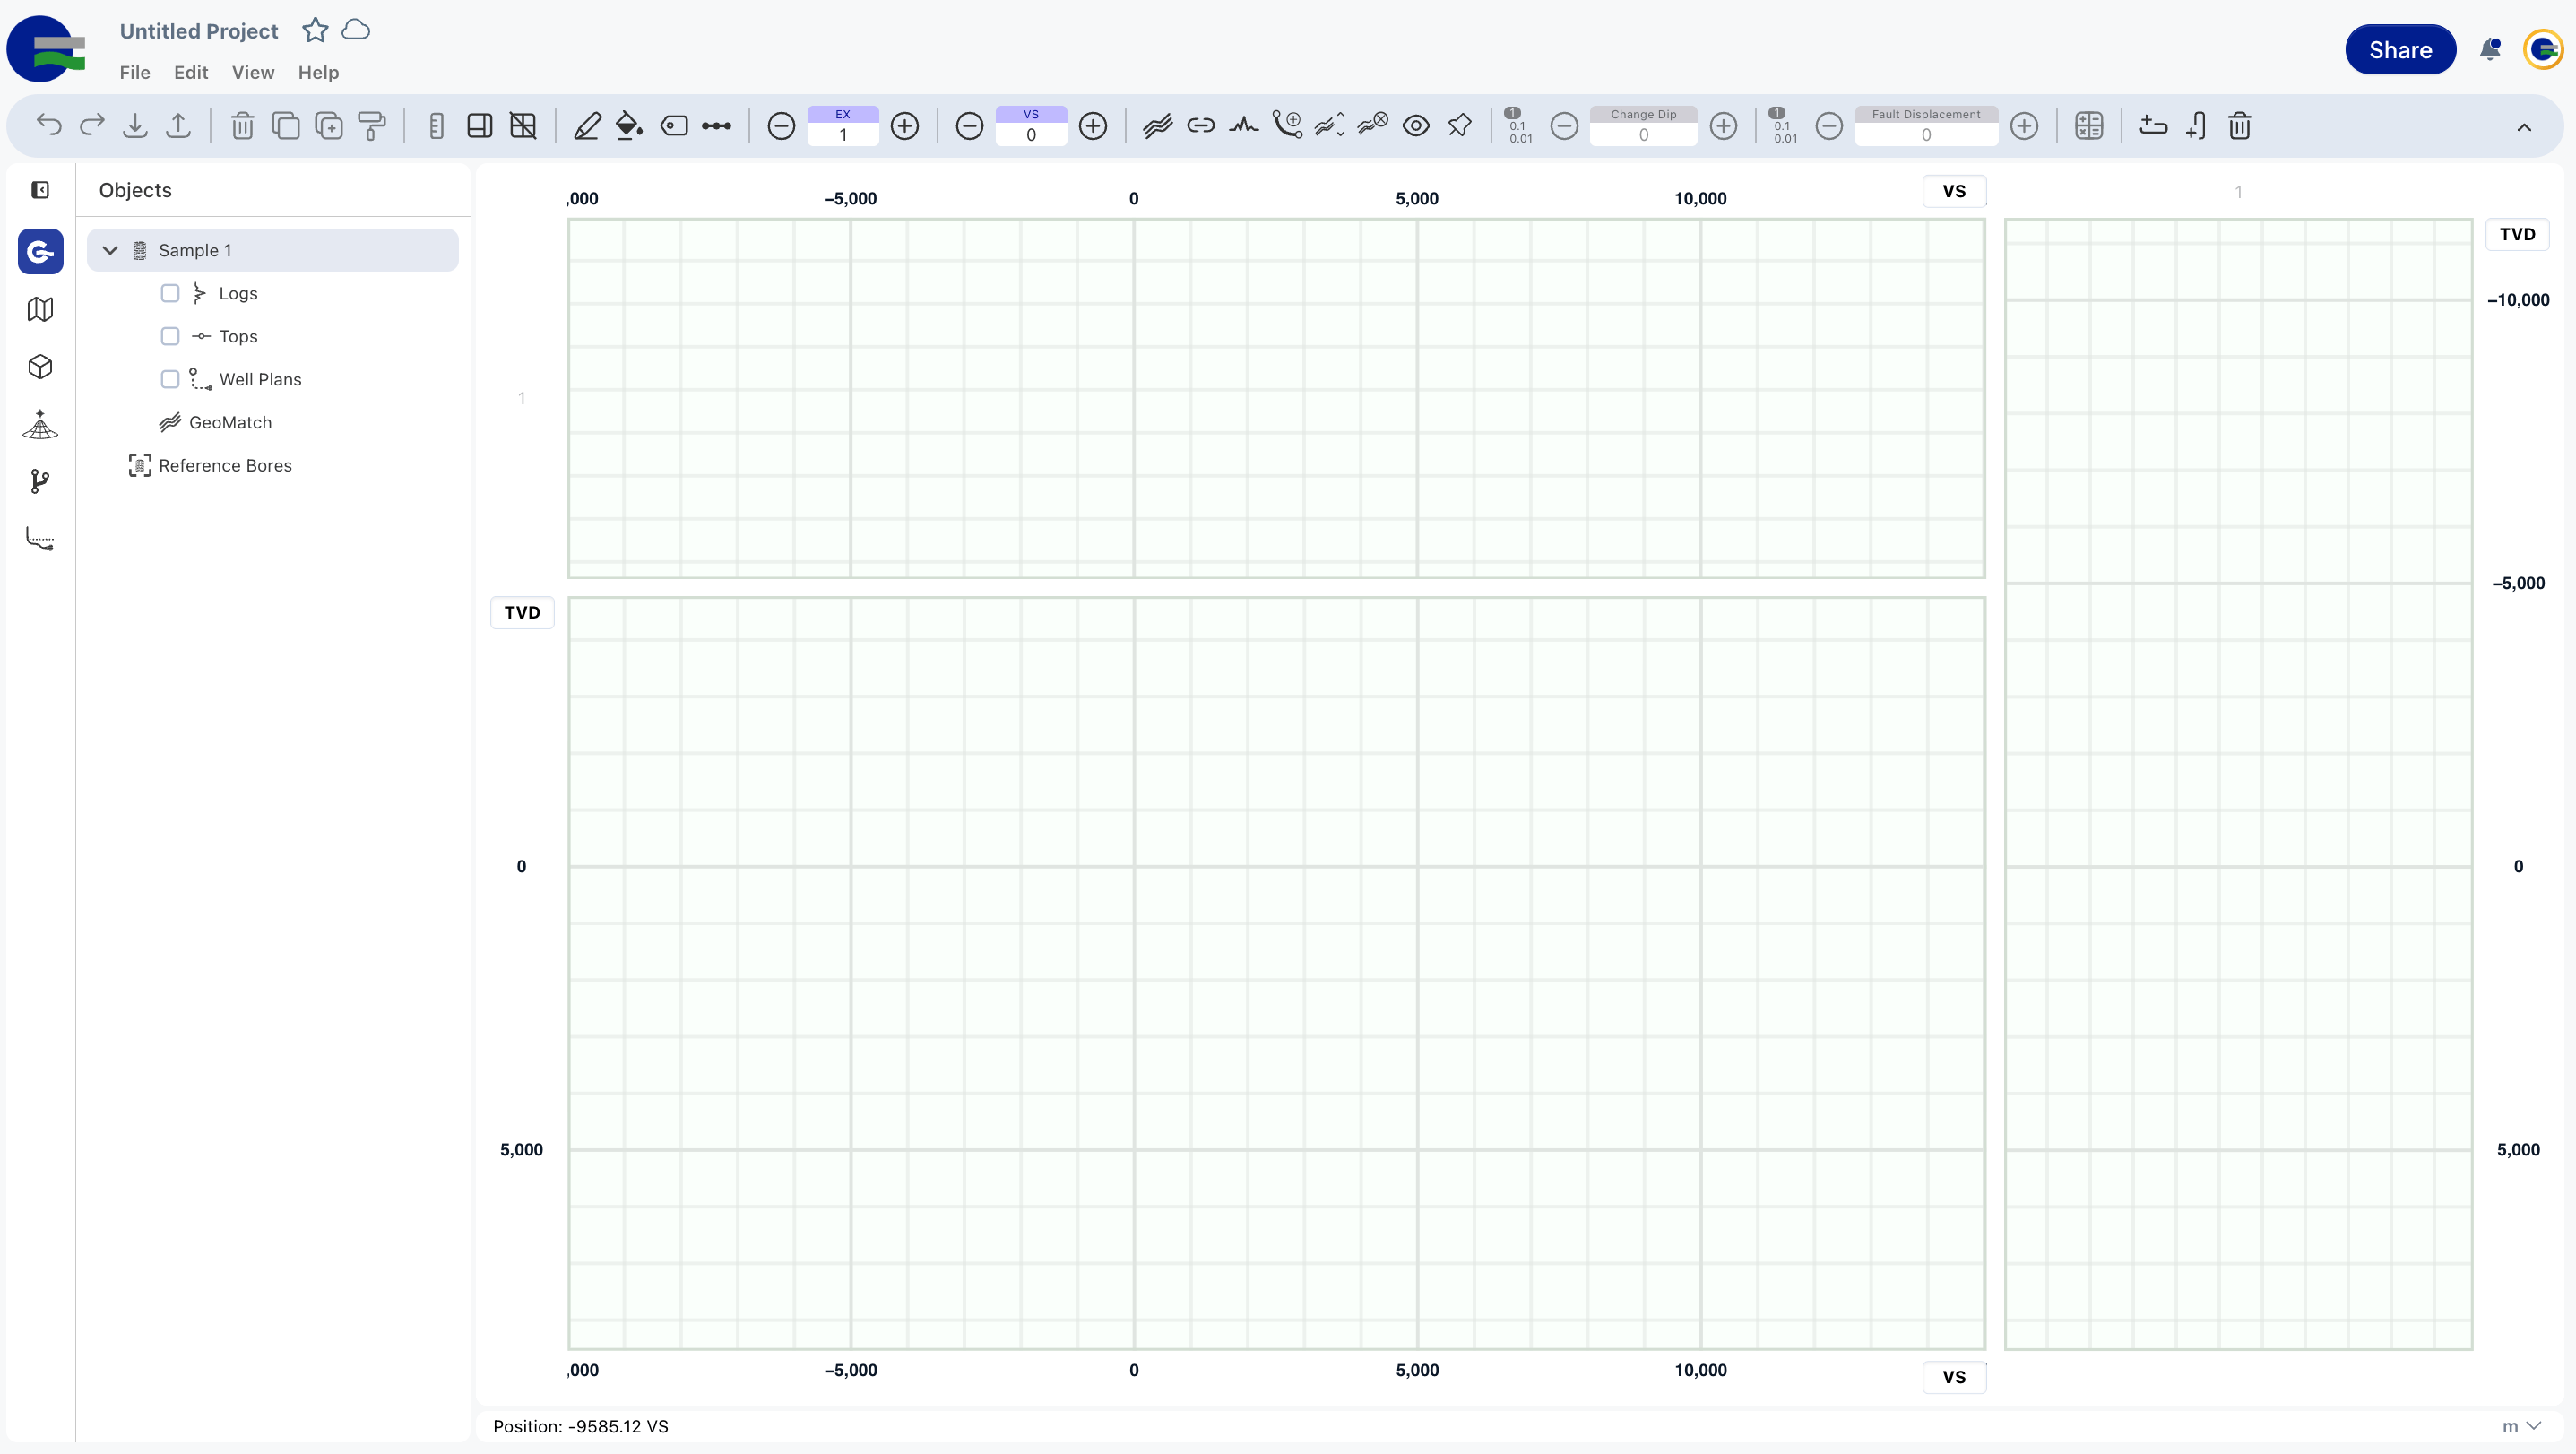Check the Tops checkbox
Image resolution: width=2576 pixels, height=1454 pixels.
(x=170, y=336)
